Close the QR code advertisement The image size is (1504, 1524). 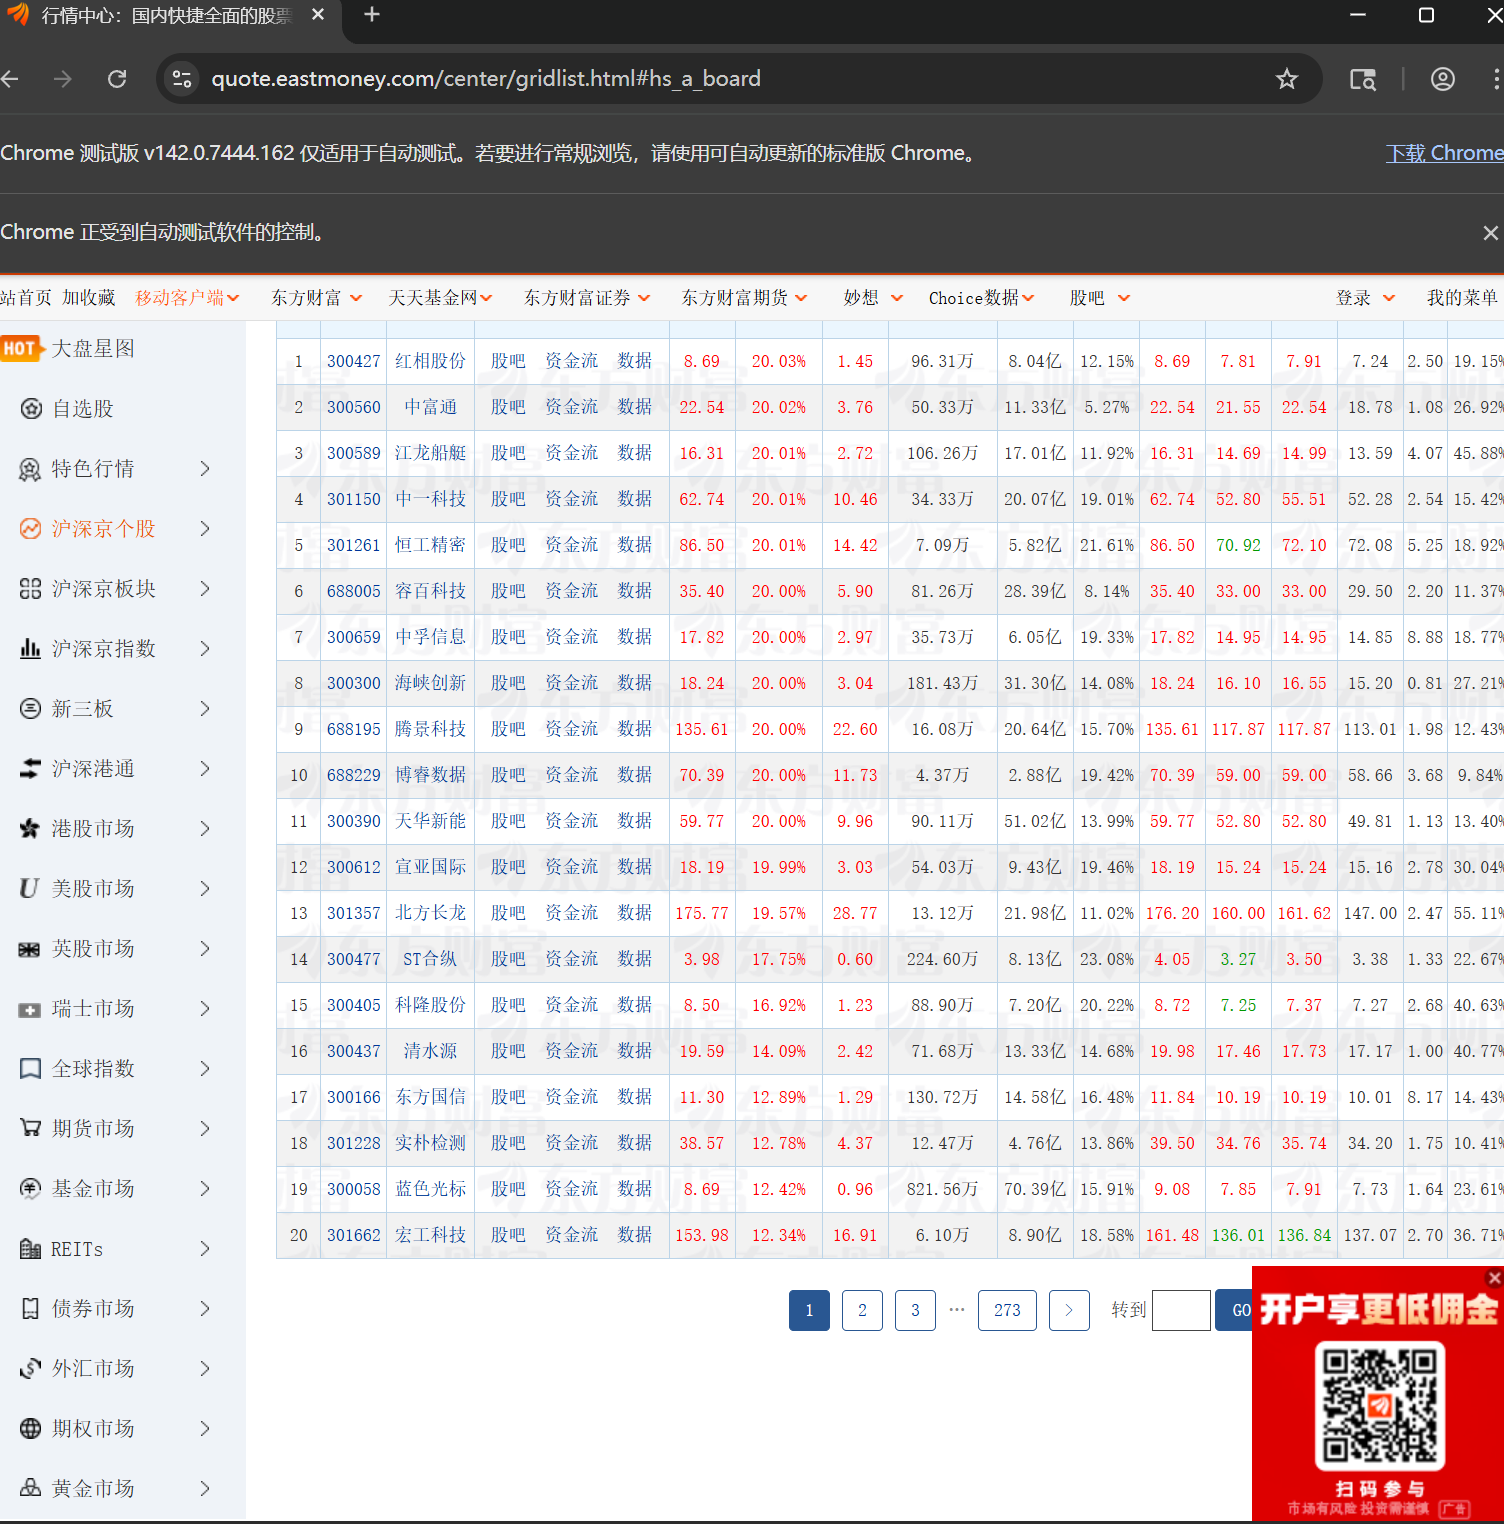pyautogui.click(x=1494, y=1277)
